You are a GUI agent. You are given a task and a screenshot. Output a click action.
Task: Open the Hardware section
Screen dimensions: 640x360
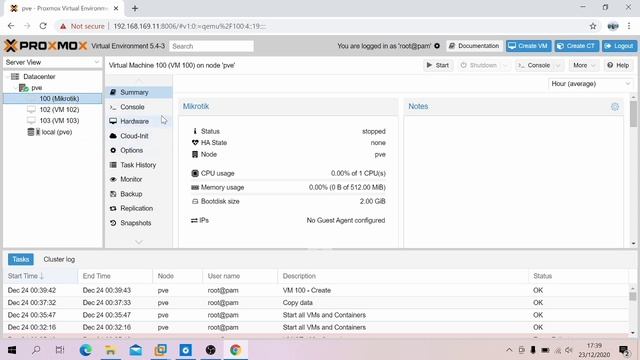(139, 121)
